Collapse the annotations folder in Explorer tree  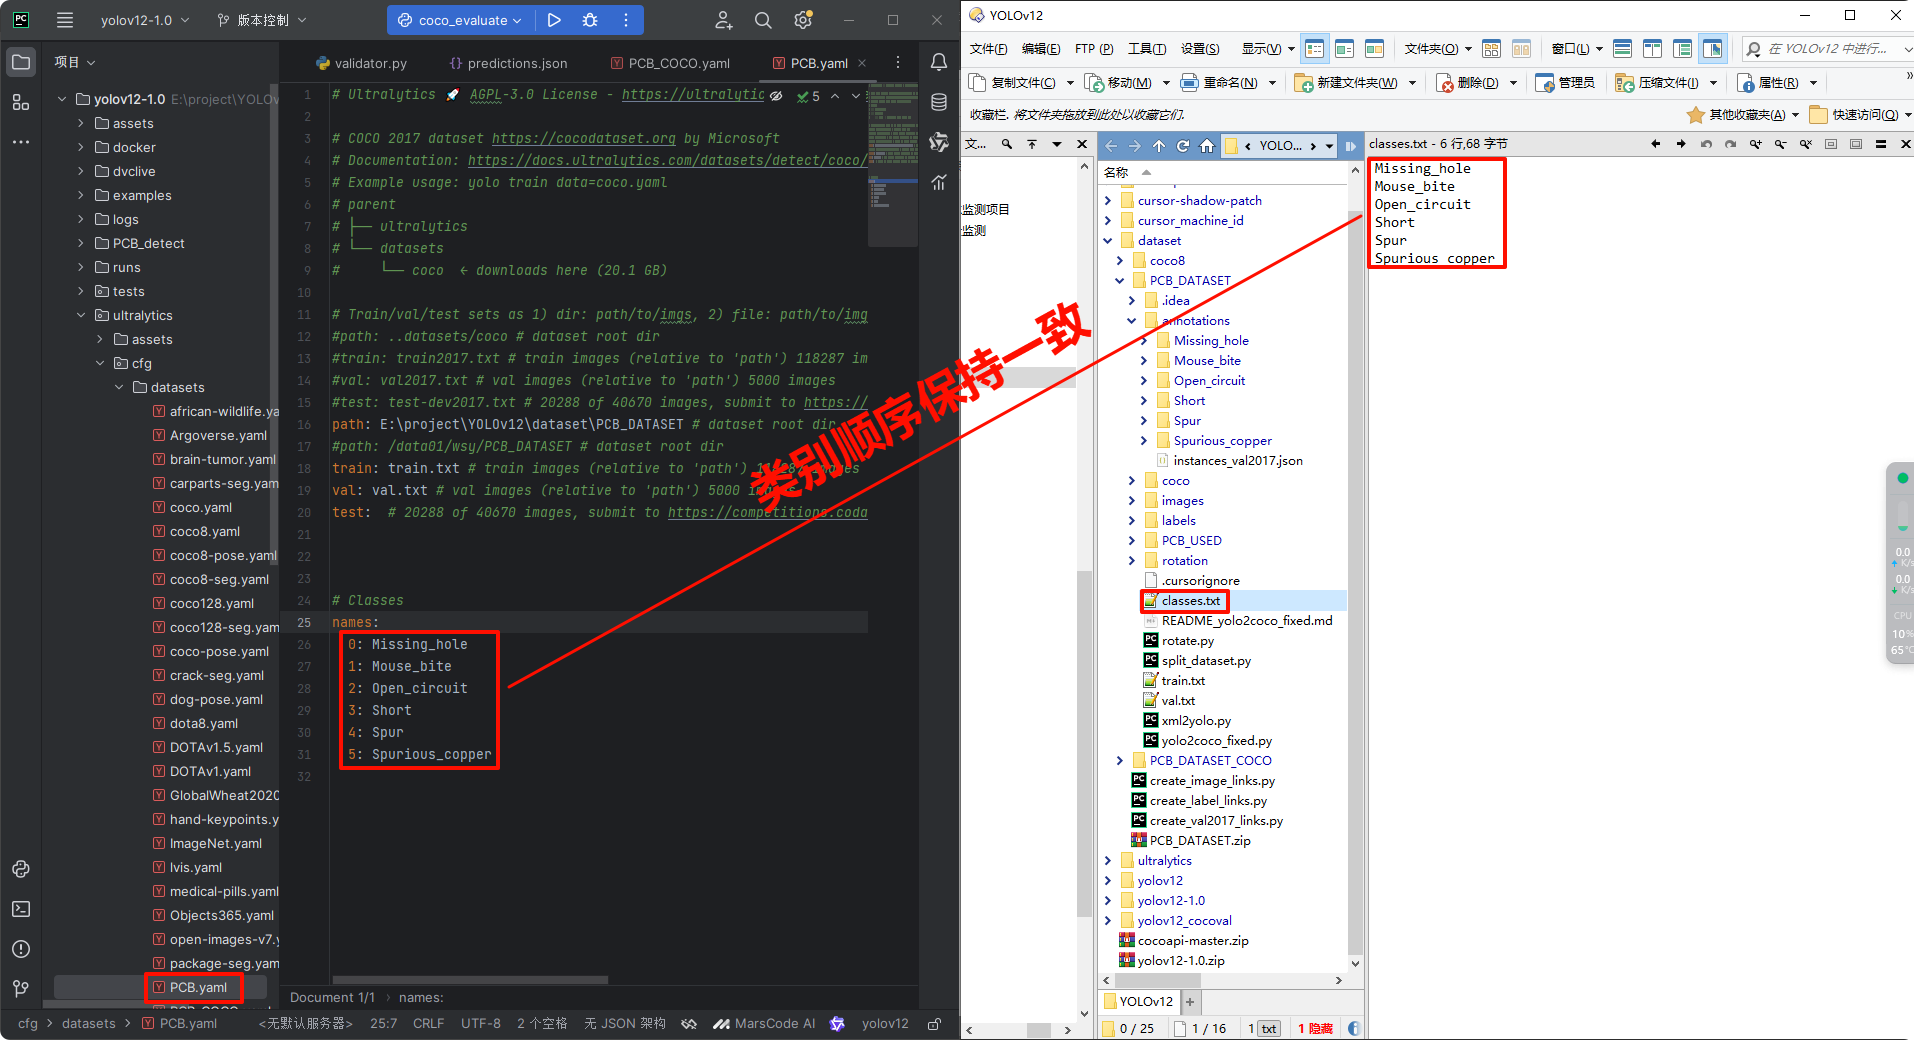coord(1131,320)
